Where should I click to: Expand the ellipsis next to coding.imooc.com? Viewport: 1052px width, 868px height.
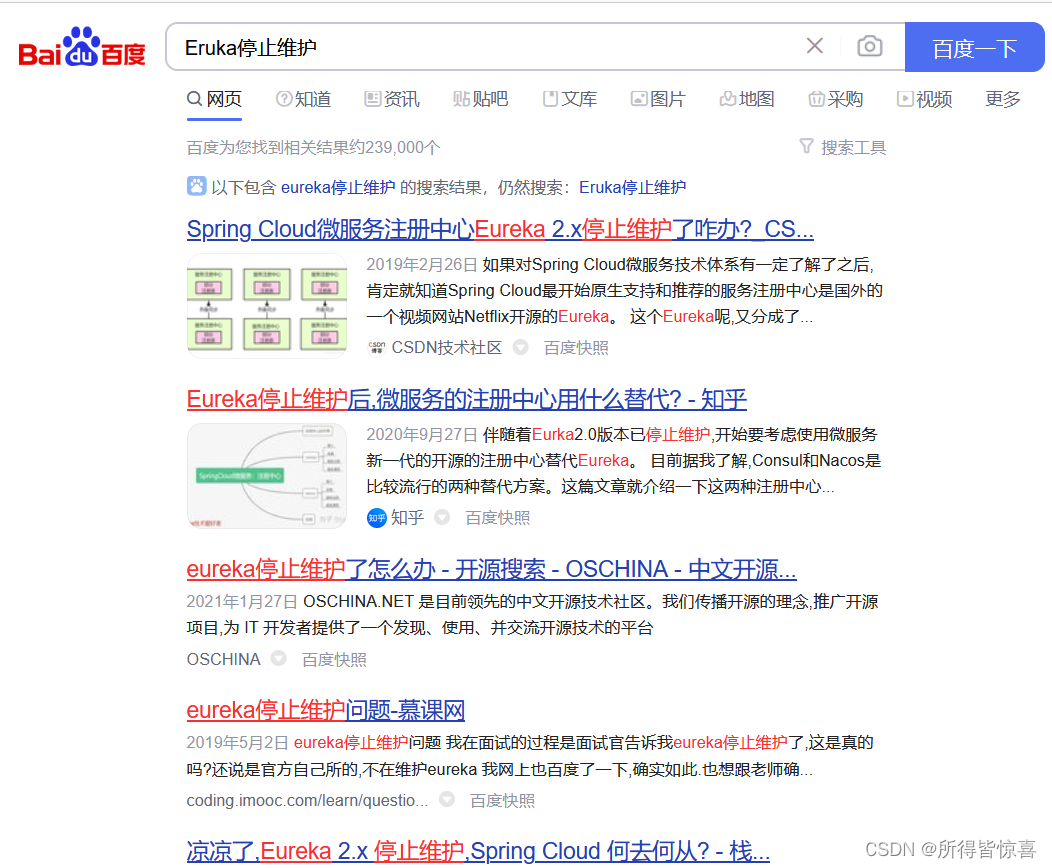click(445, 800)
